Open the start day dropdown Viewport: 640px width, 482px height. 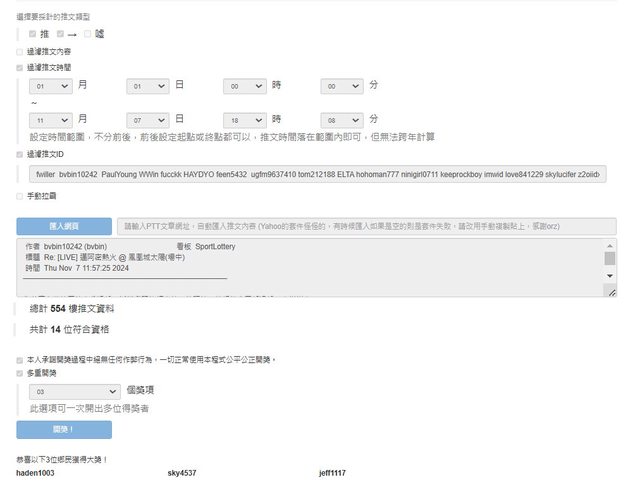coord(147,87)
